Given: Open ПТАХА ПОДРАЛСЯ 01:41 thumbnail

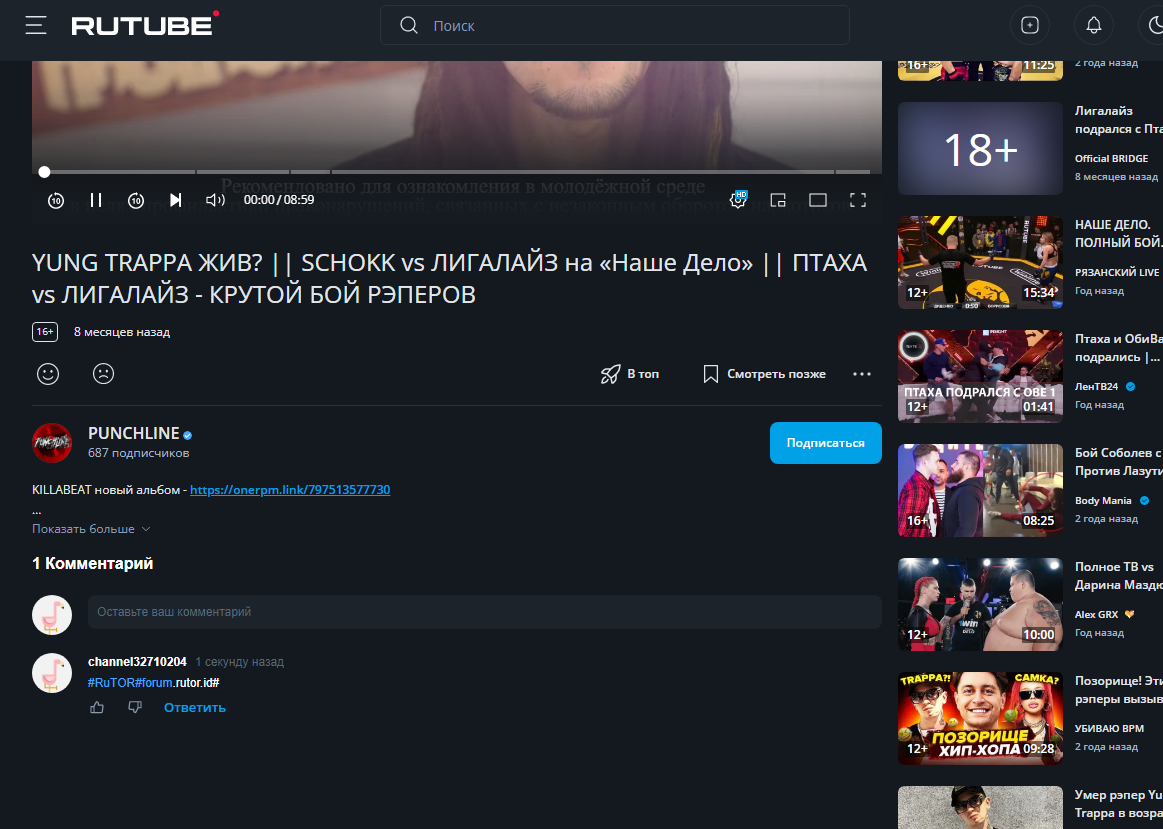Looking at the screenshot, I should click(x=981, y=377).
